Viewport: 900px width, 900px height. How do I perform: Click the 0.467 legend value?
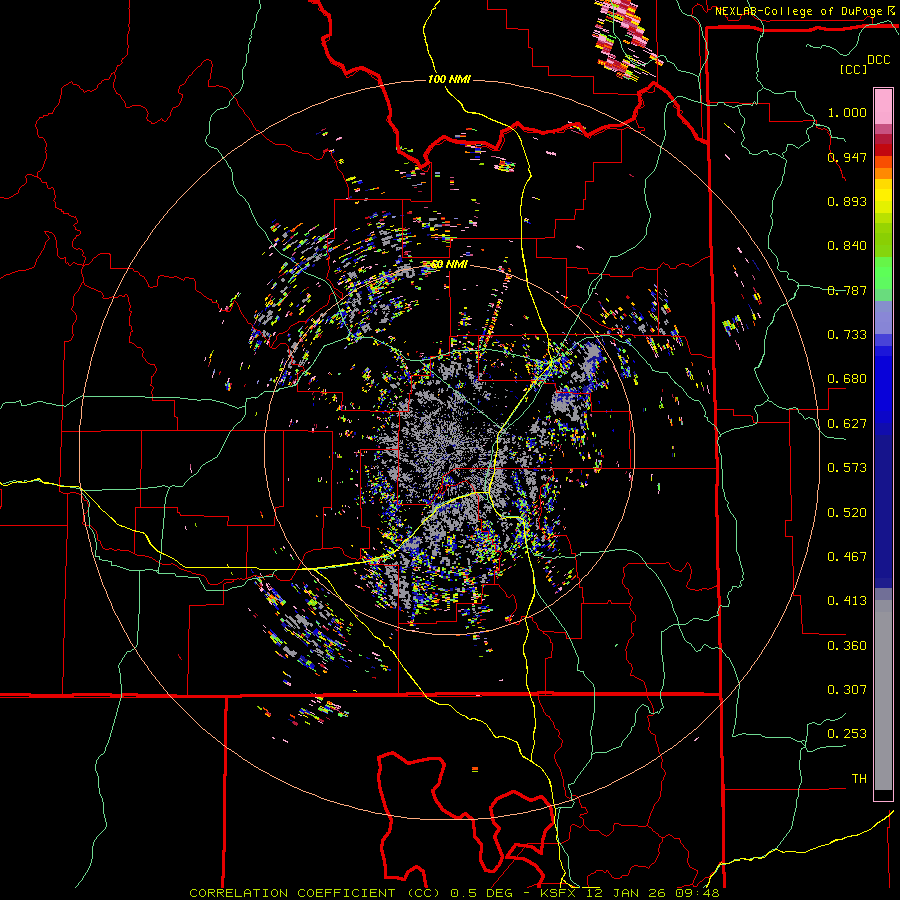click(x=847, y=557)
